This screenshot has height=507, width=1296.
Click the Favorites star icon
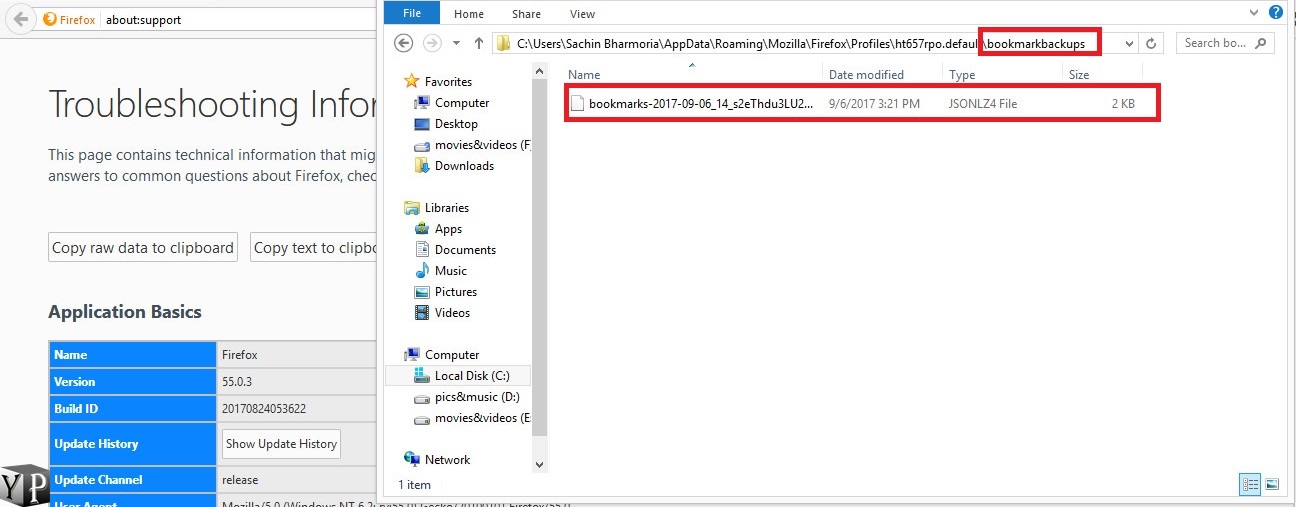point(410,81)
